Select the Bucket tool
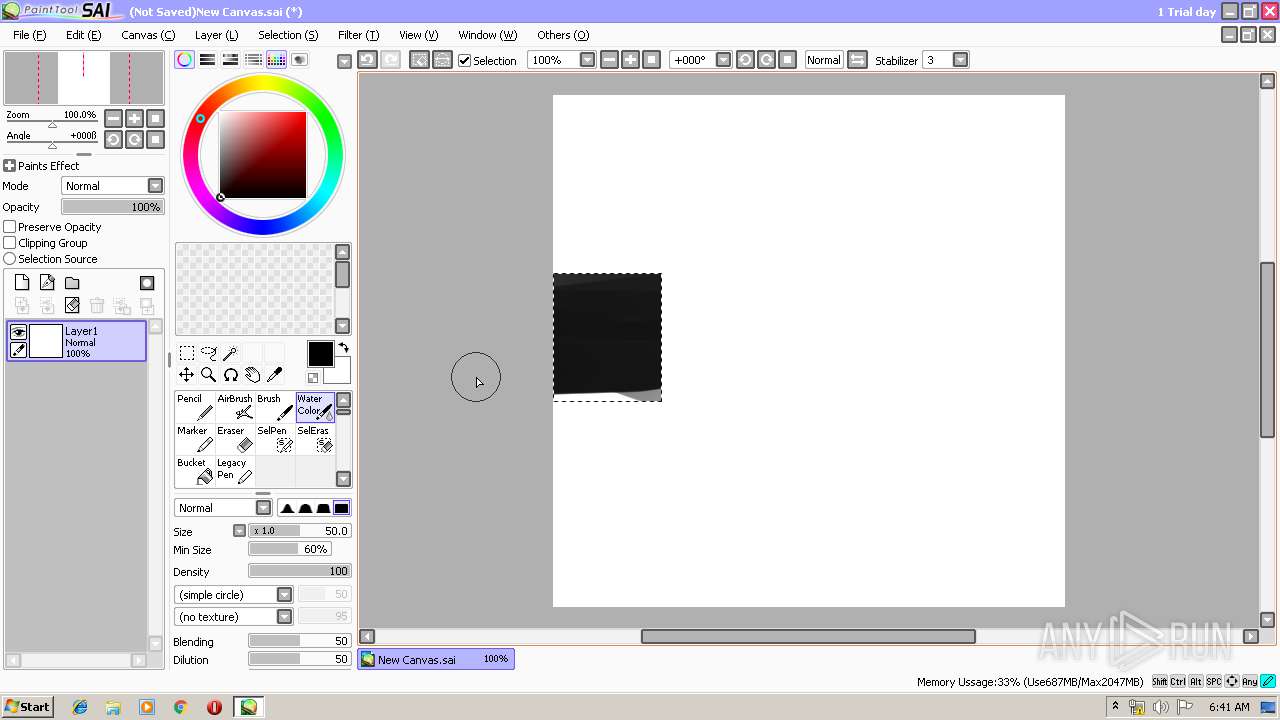 coord(194,470)
